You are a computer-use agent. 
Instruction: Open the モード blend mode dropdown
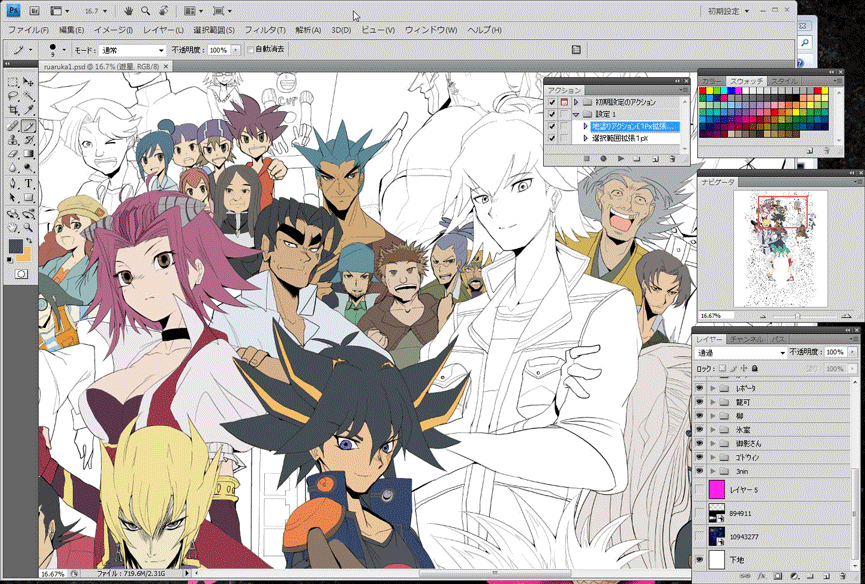pyautogui.click(x=133, y=49)
